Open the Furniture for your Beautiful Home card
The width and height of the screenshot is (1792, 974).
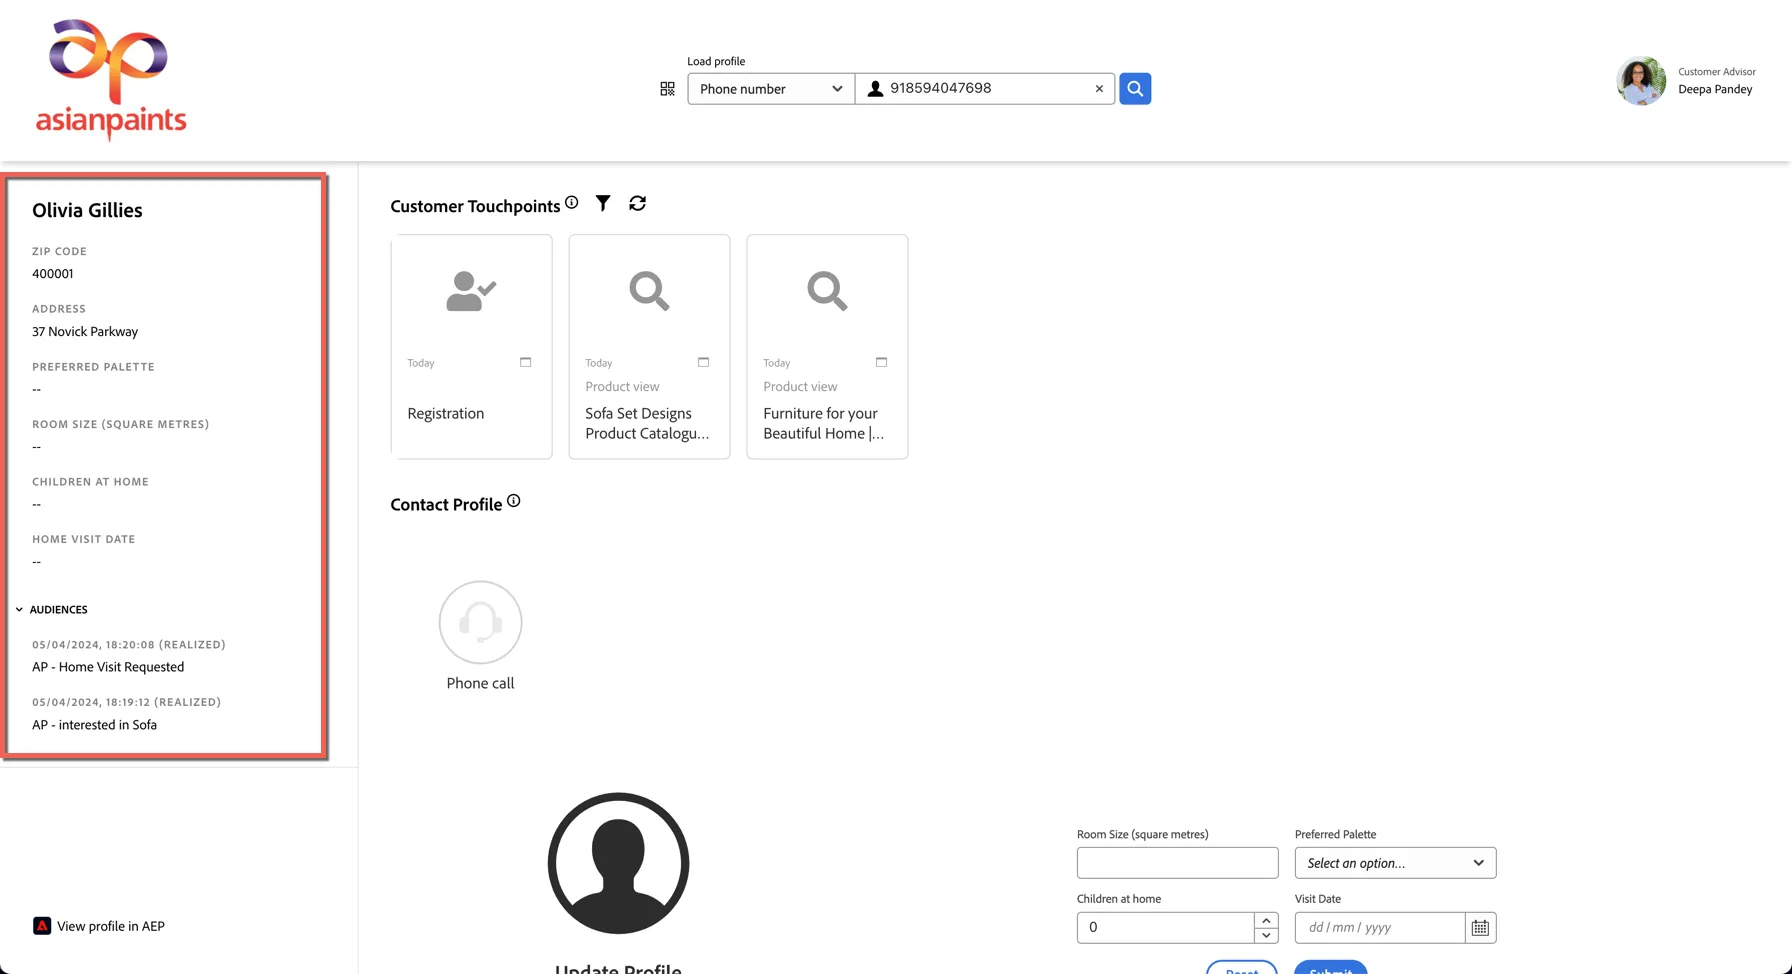827,347
